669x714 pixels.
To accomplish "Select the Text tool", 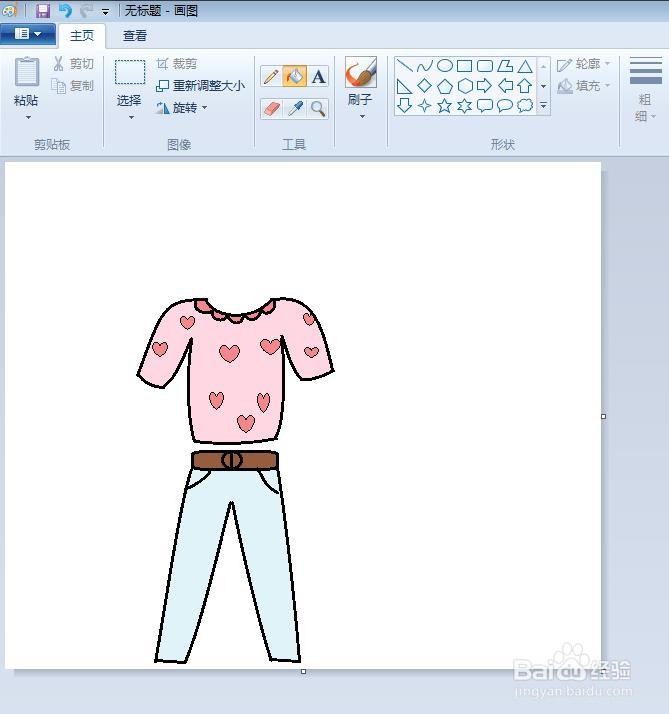I will pos(318,76).
